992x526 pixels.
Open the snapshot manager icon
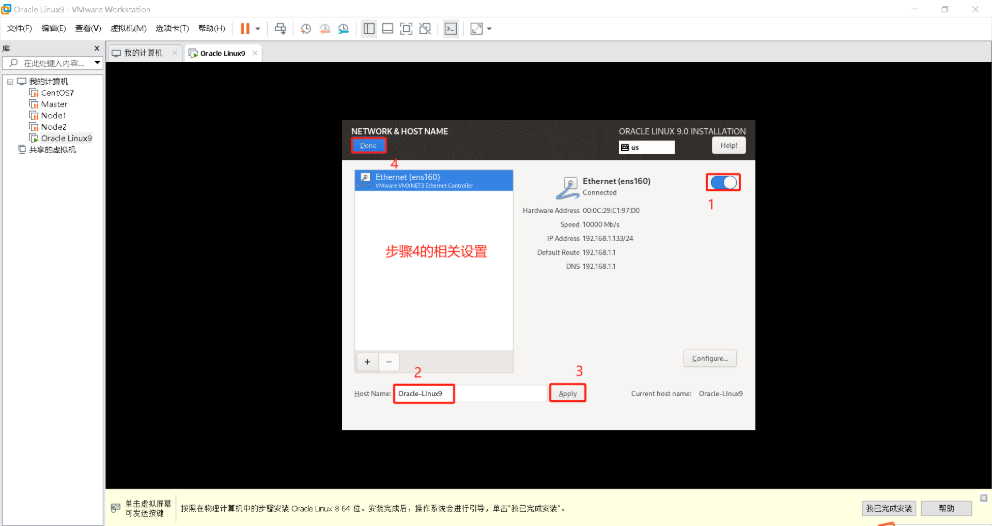click(343, 28)
